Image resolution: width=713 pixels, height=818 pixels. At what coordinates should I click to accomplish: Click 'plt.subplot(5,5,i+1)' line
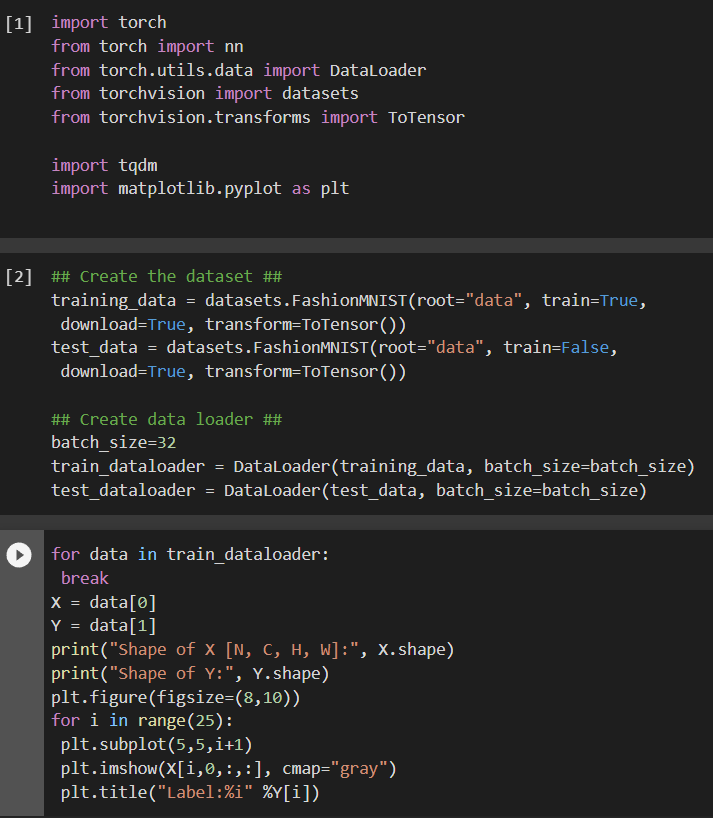pos(156,745)
